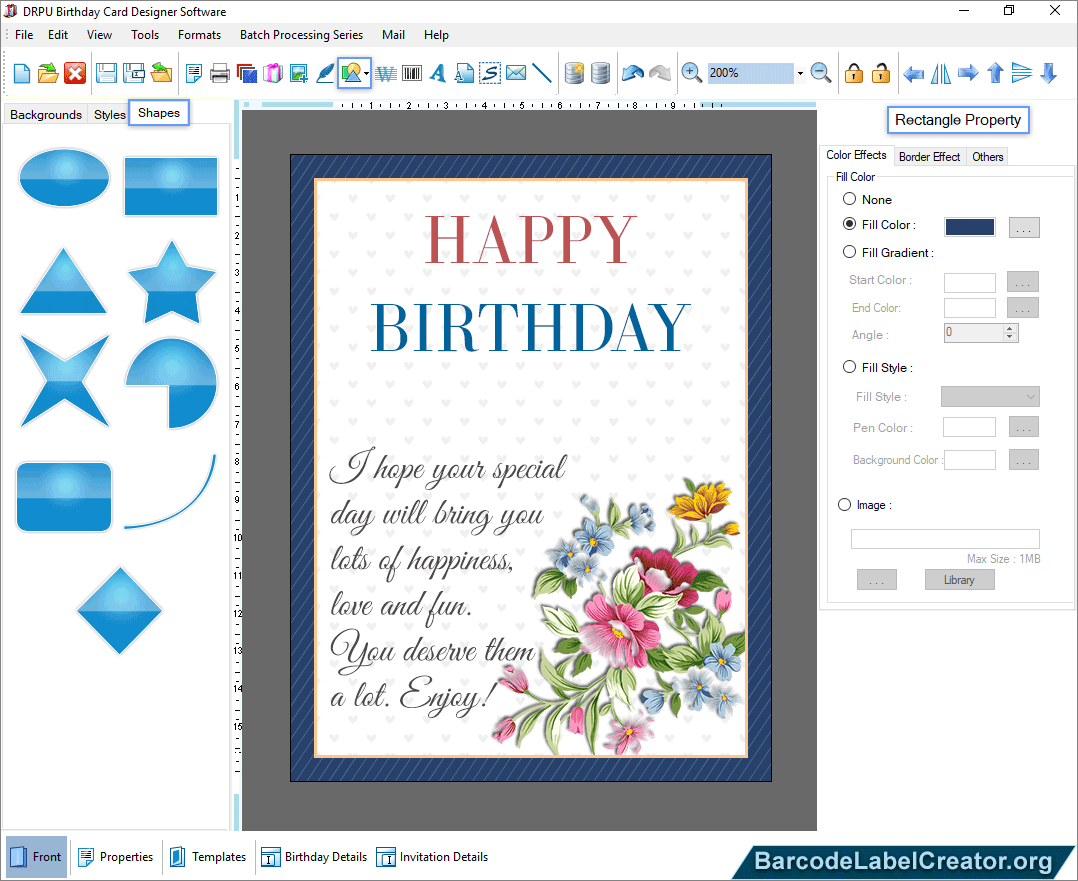The height and width of the screenshot is (881, 1078).
Task: Click the gift box icon in toolbar
Action: pos(273,73)
